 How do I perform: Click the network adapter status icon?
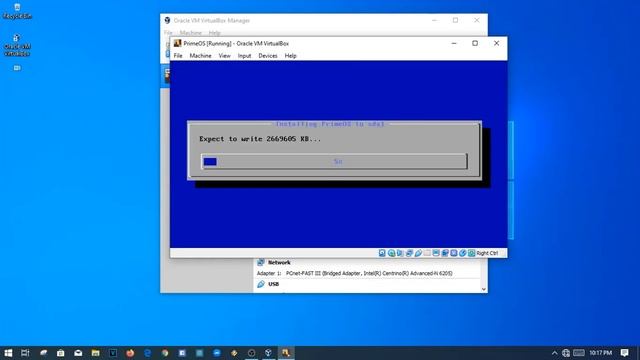[409, 253]
